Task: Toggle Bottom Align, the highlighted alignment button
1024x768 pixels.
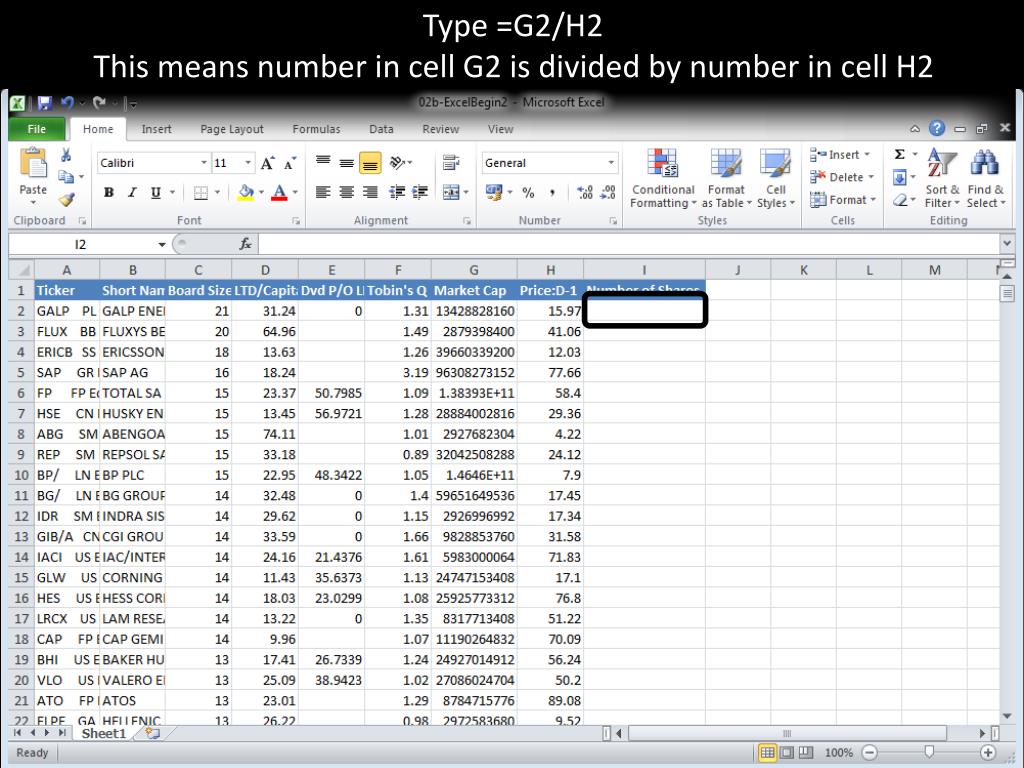Action: pyautogui.click(x=370, y=163)
